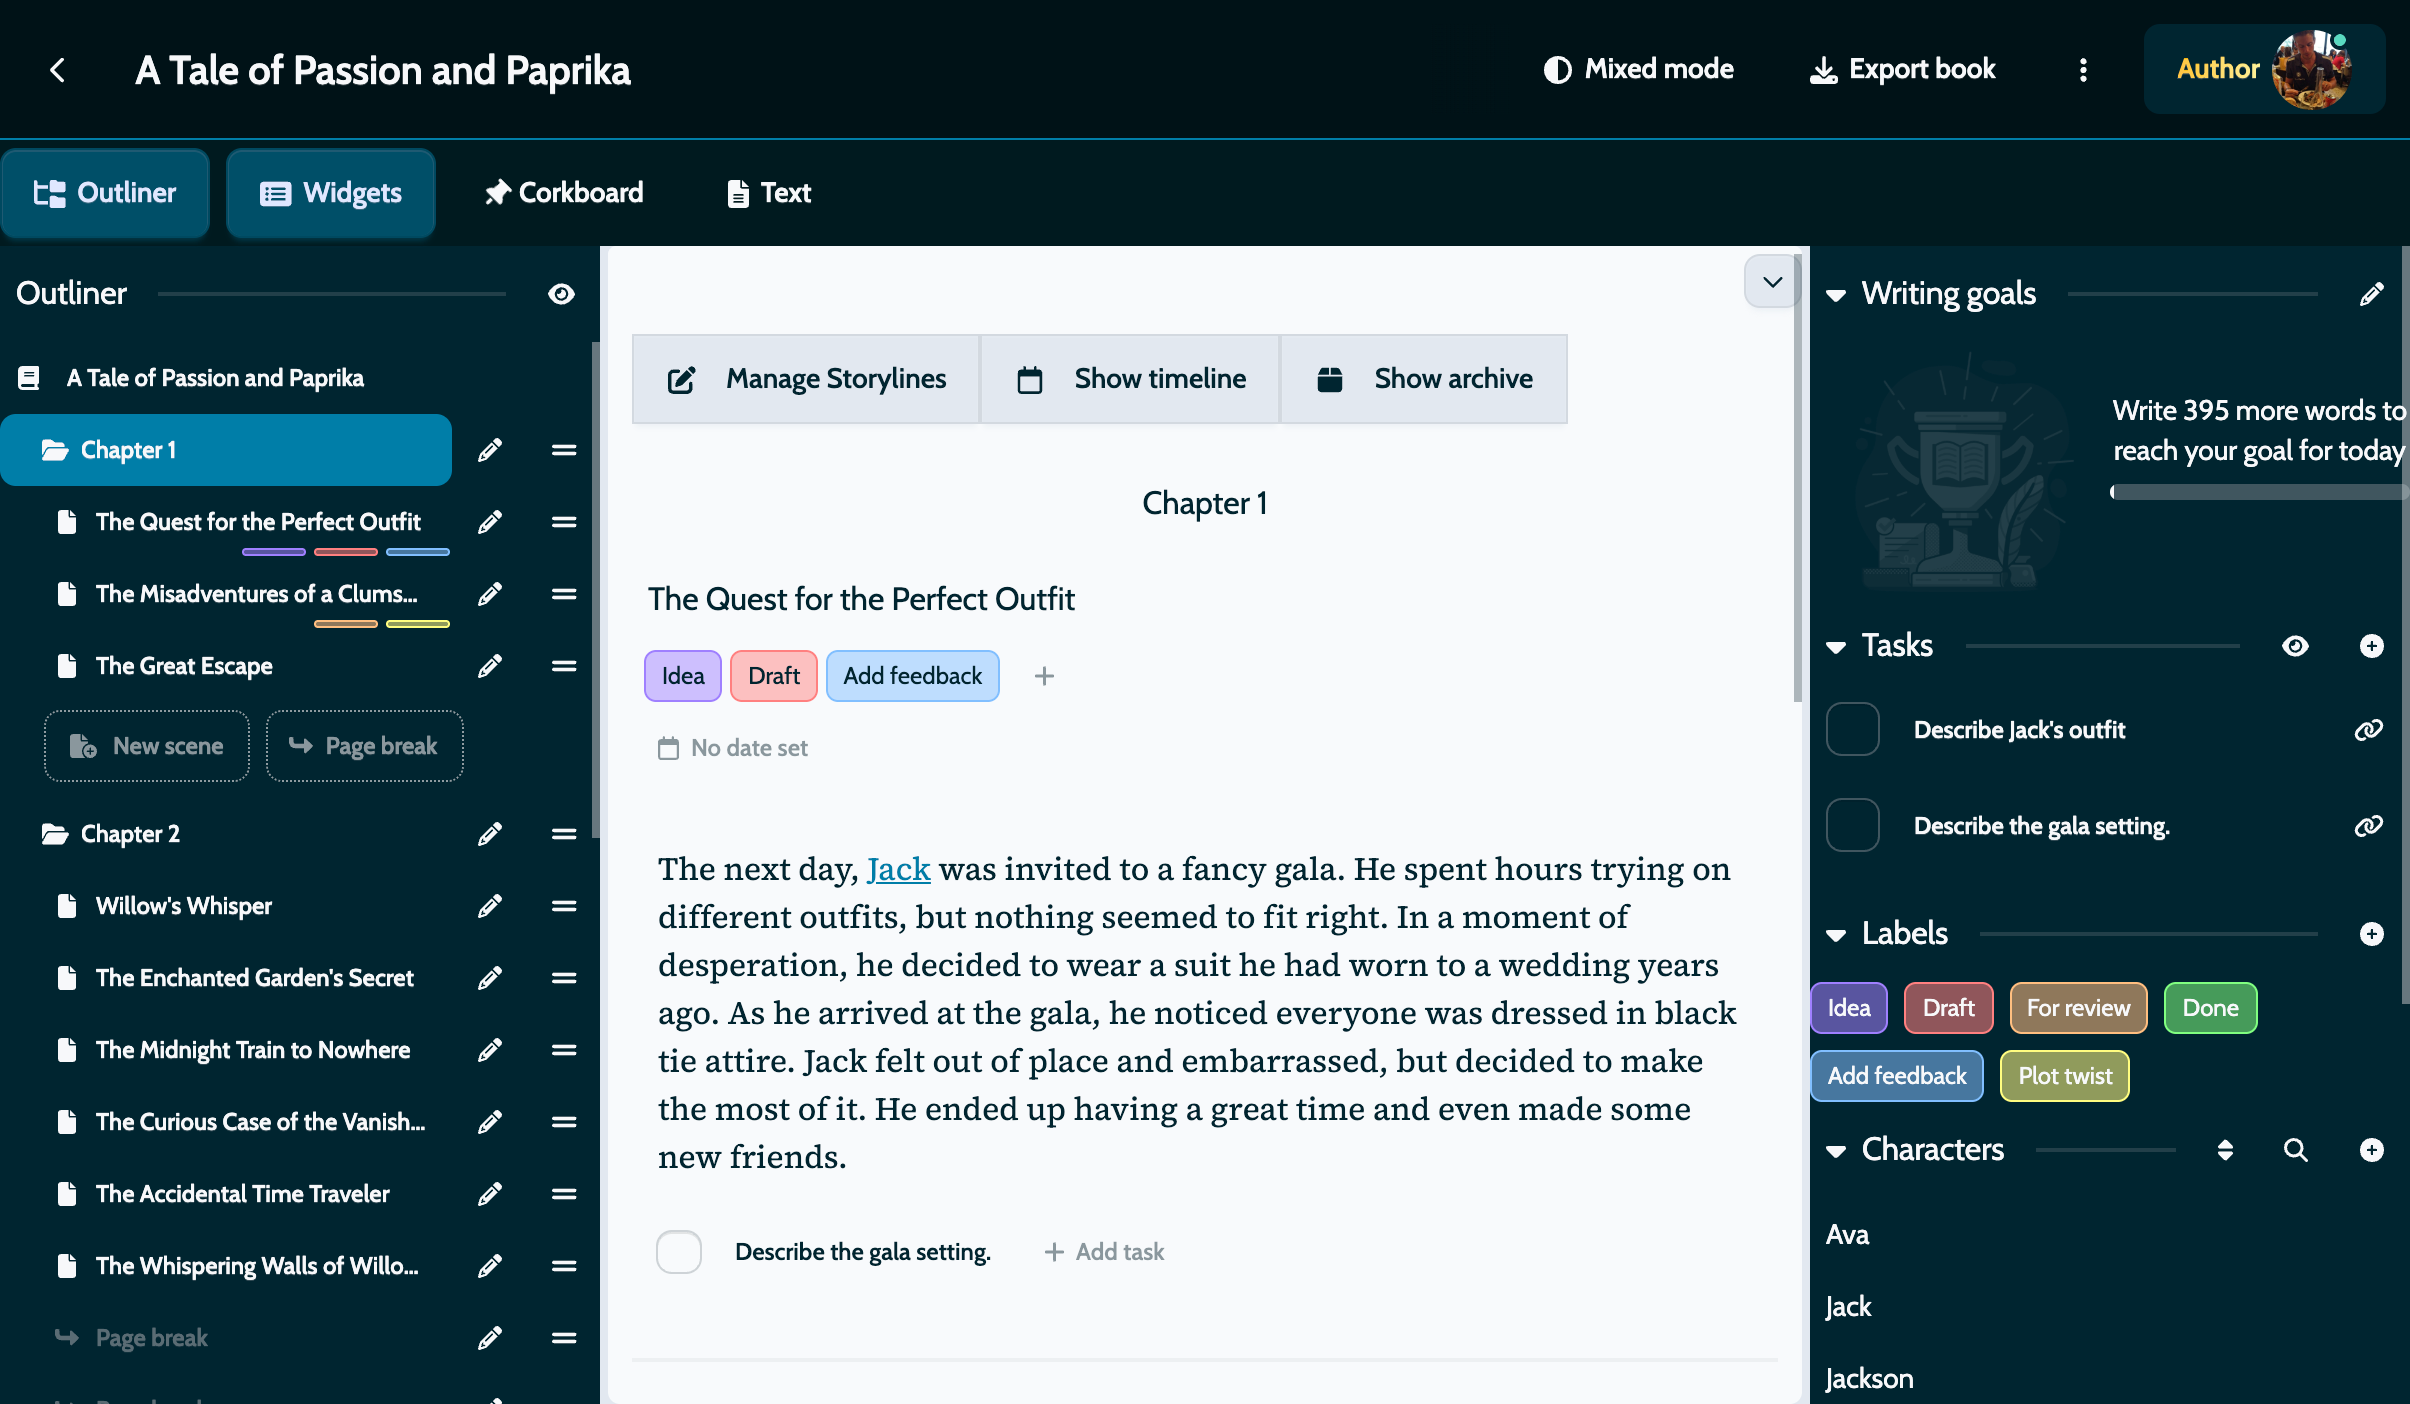
Task: Open search in the Characters panel
Action: tap(2295, 1150)
